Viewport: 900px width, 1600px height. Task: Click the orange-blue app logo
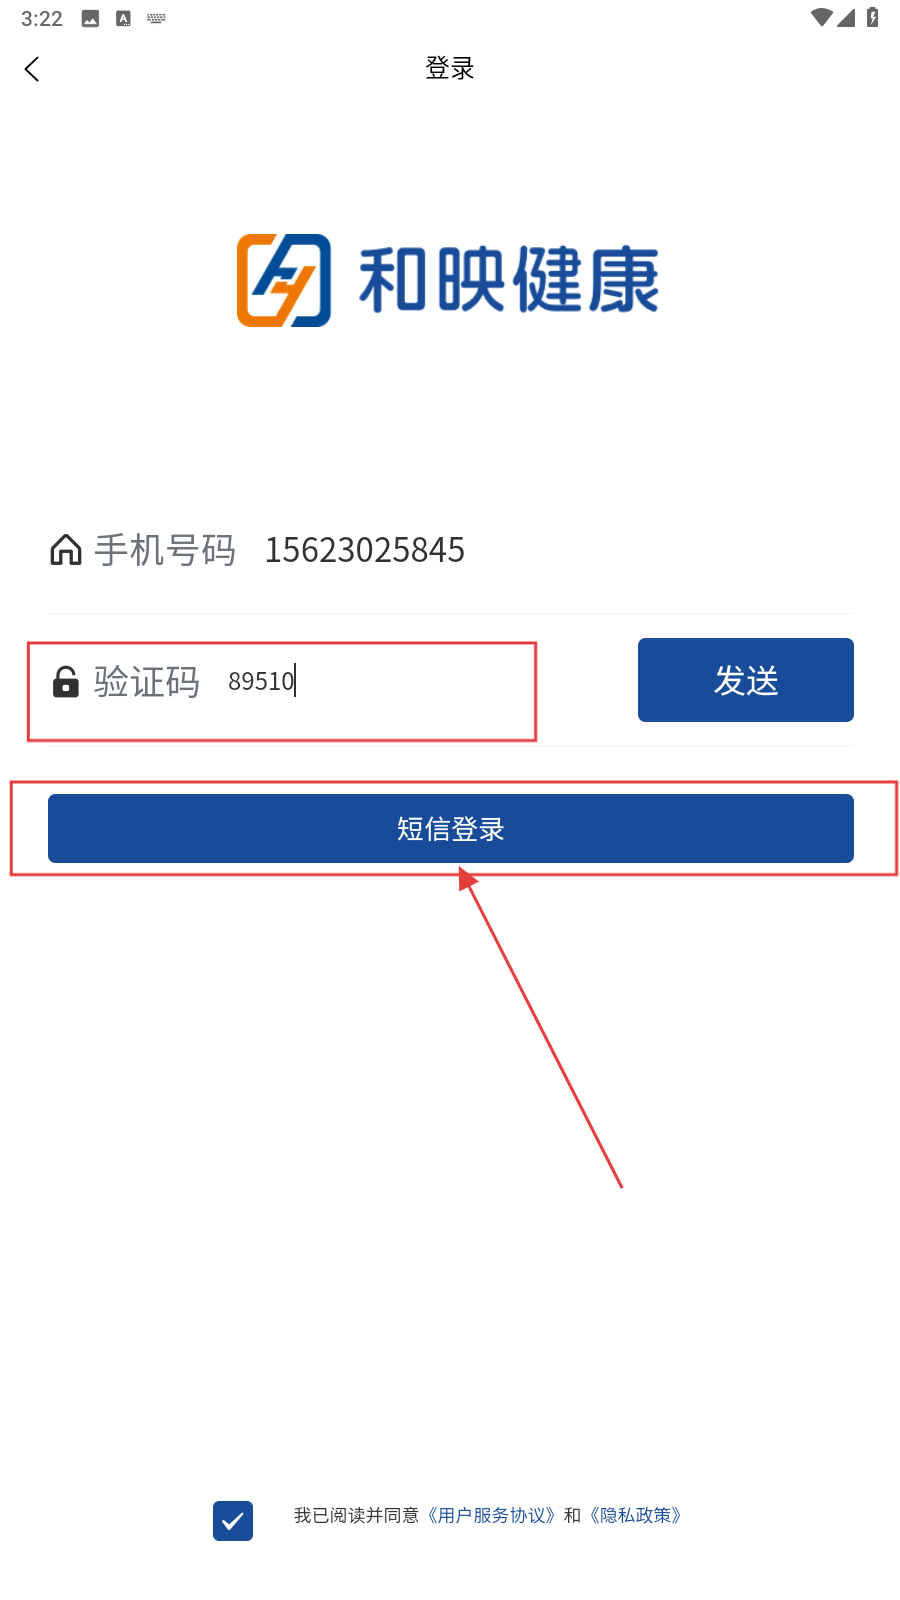284,280
